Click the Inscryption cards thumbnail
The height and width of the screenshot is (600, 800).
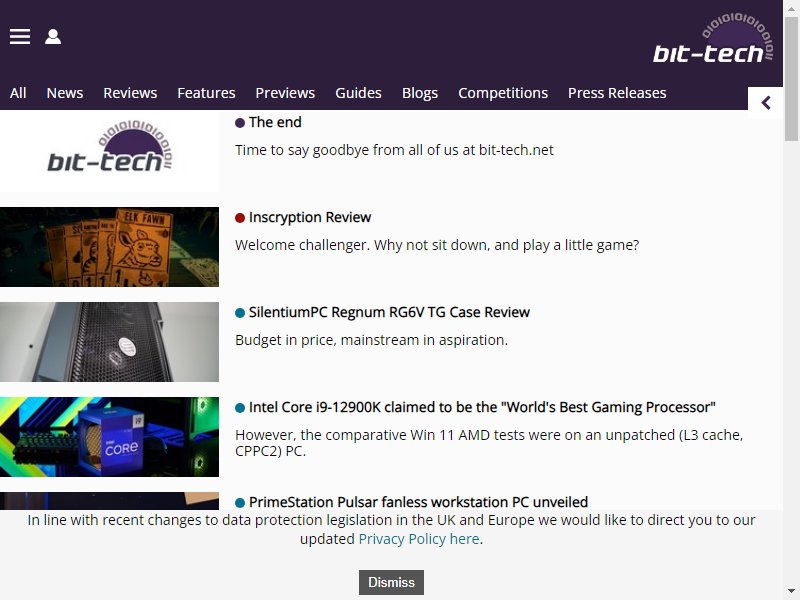pyautogui.click(x=109, y=247)
